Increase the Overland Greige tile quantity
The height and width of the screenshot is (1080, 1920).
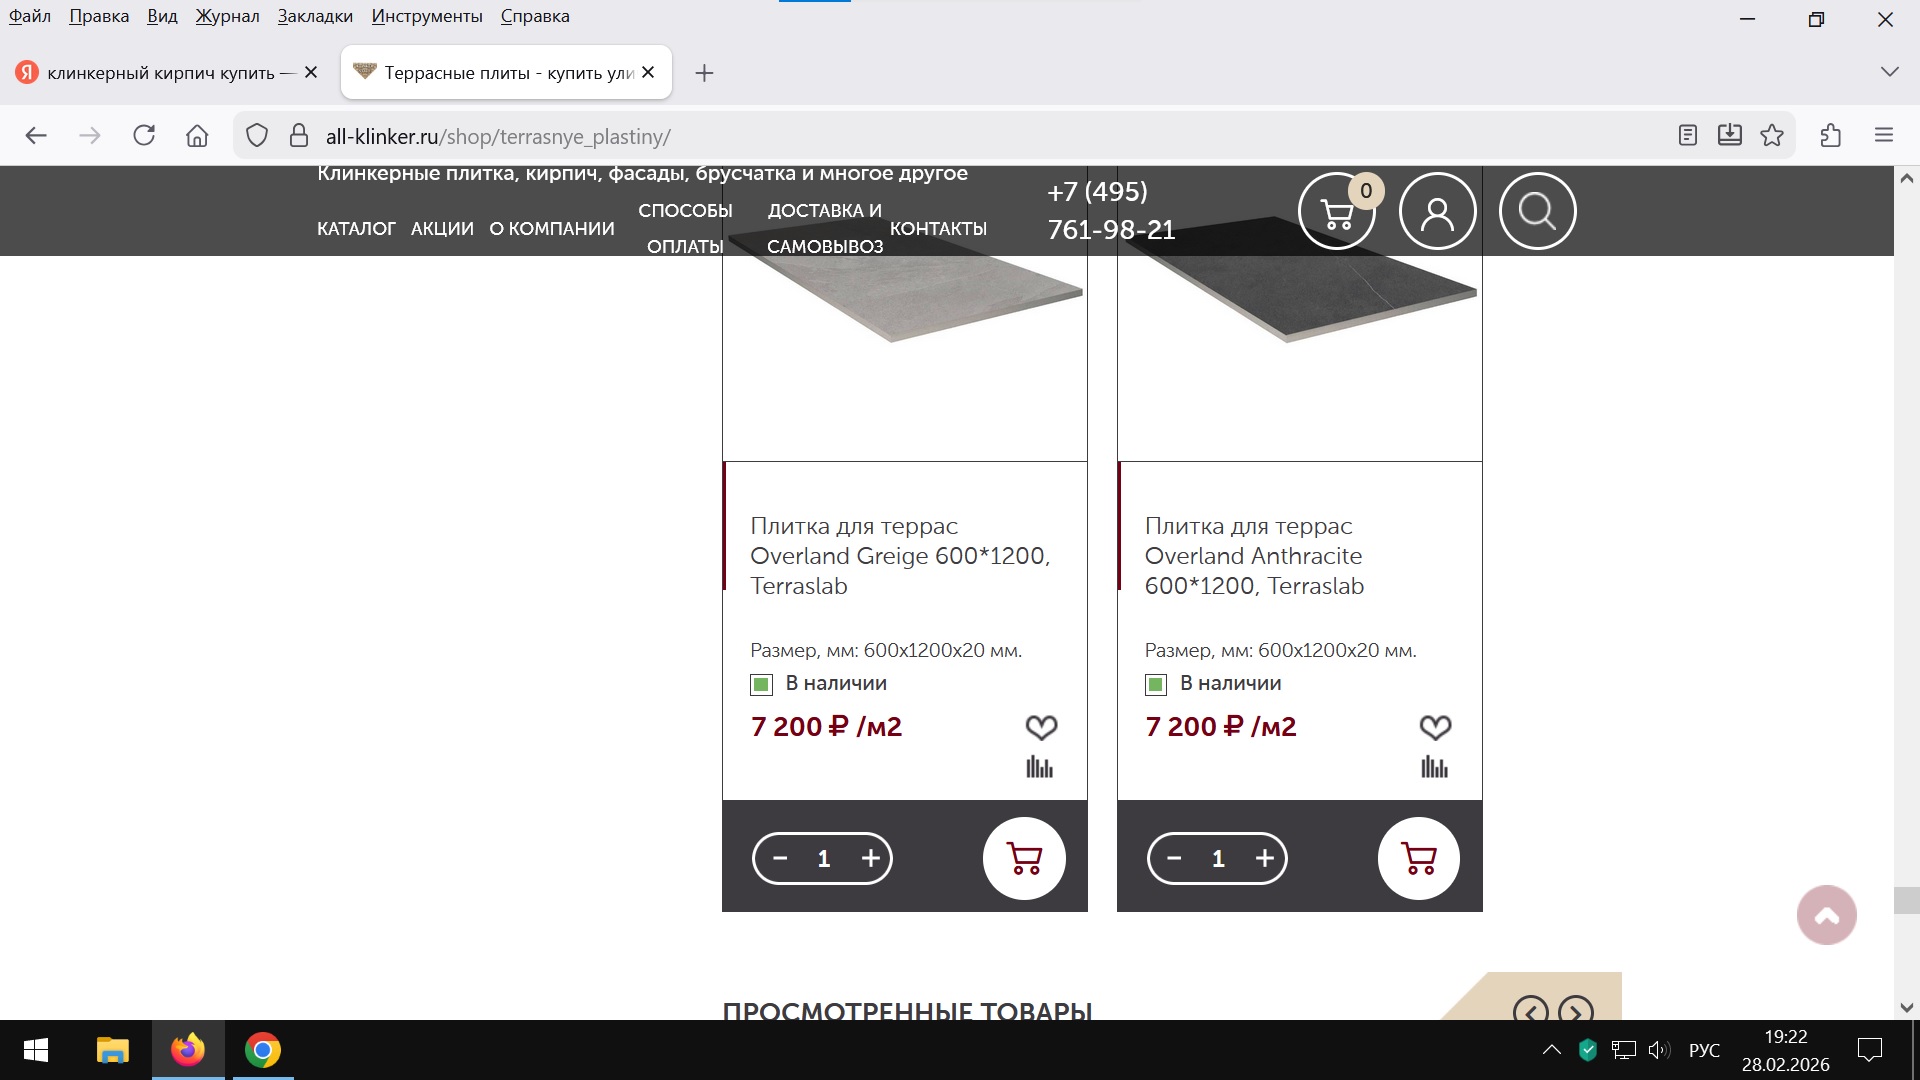click(x=870, y=858)
